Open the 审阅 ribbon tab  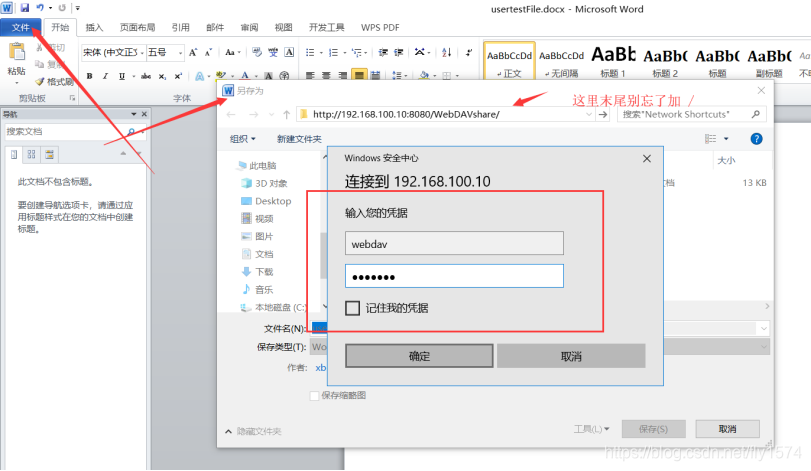point(249,27)
